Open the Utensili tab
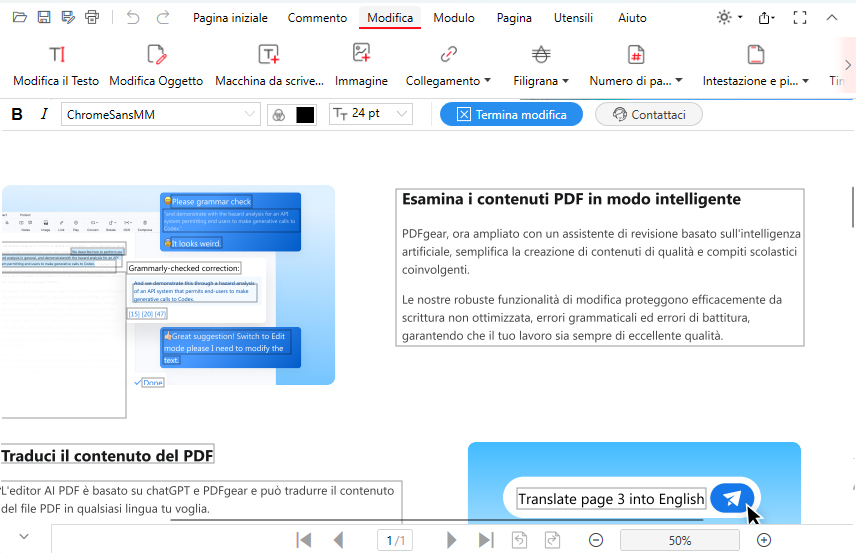 (x=573, y=18)
